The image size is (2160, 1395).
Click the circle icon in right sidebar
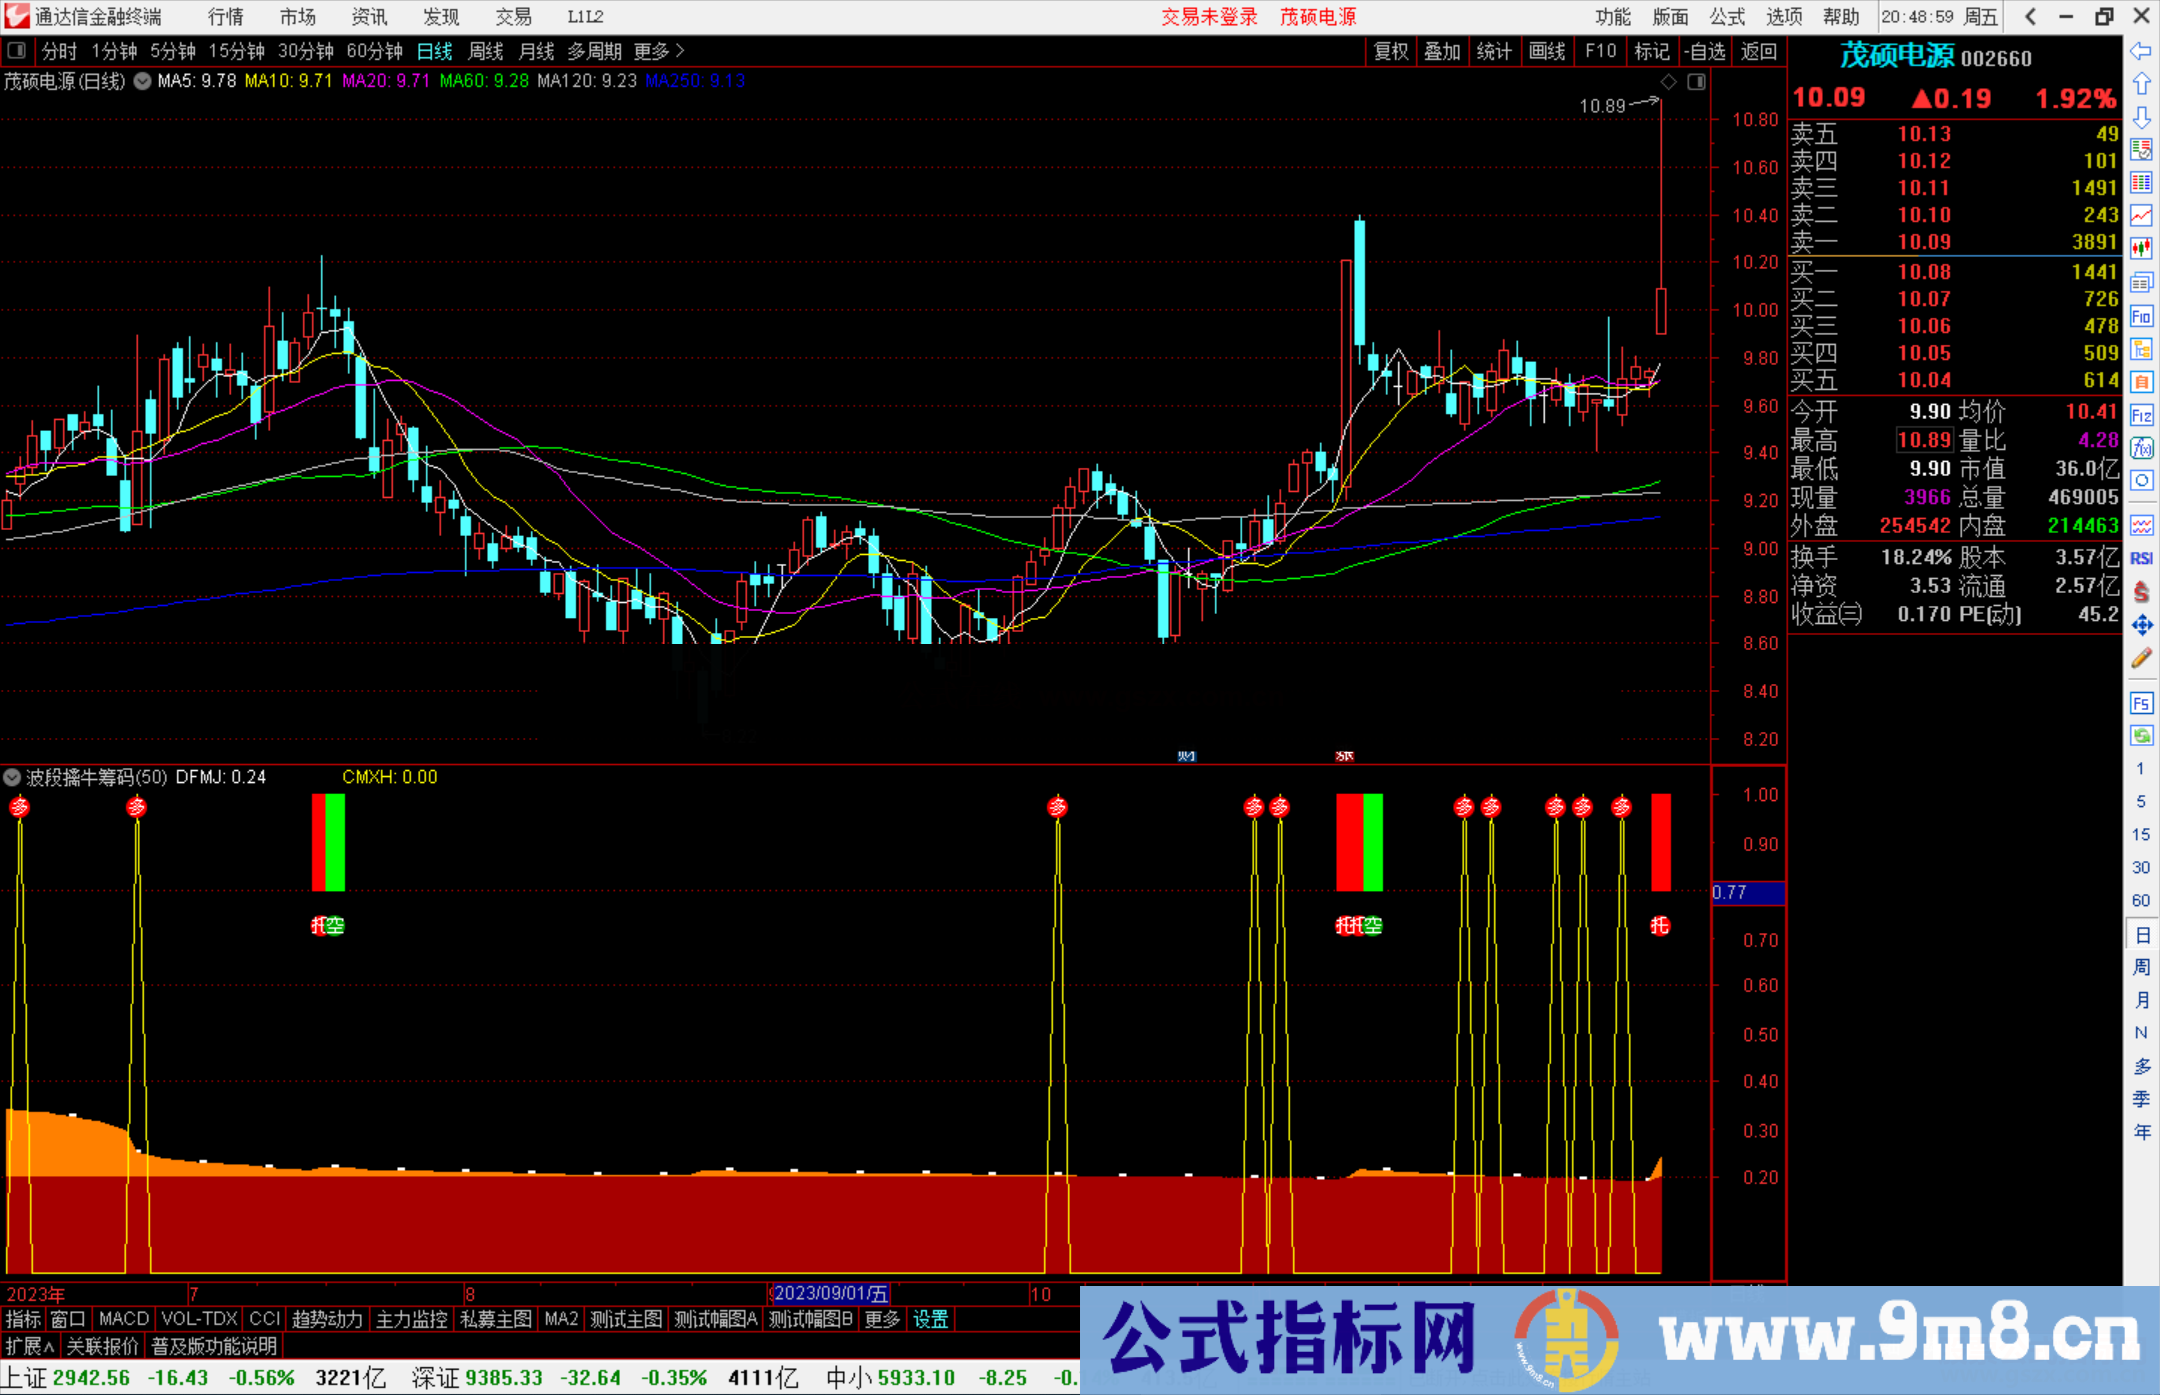[2141, 481]
